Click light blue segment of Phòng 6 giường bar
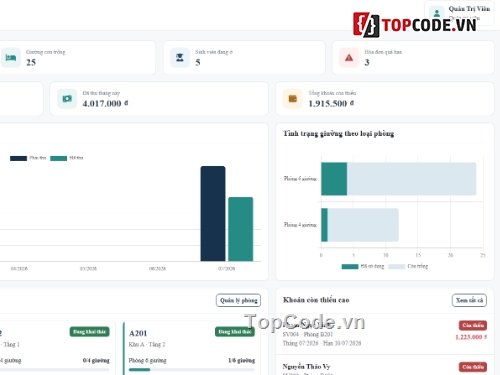 click(412, 179)
